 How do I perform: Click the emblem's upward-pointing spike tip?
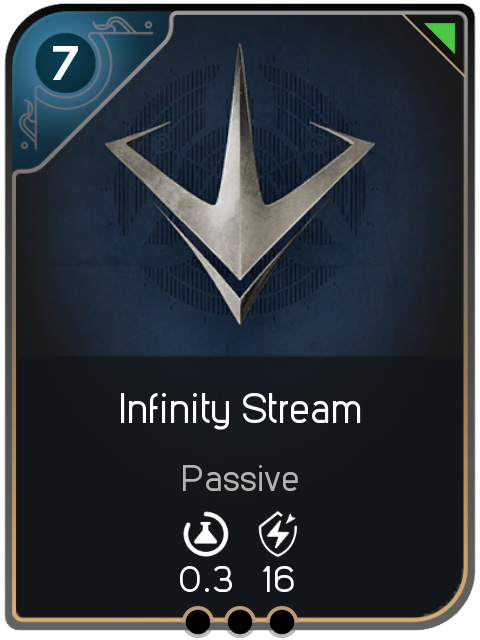pyautogui.click(x=240, y=51)
